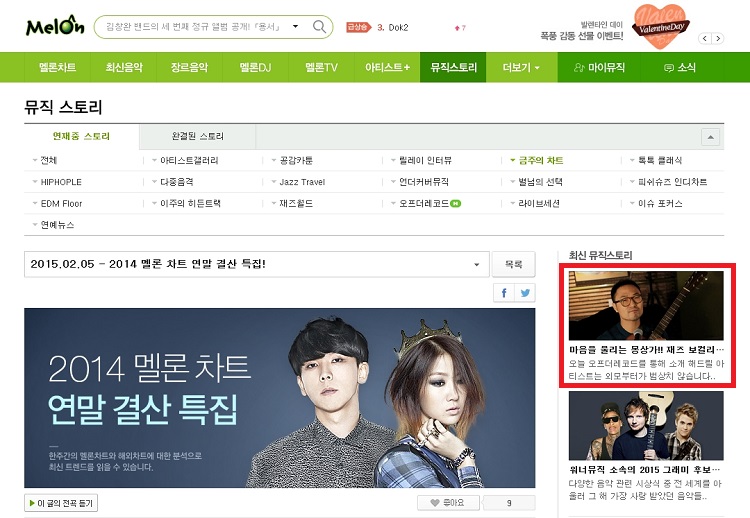750x518 pixels.
Task: Open 멜론차트 menu
Action: tap(57, 67)
